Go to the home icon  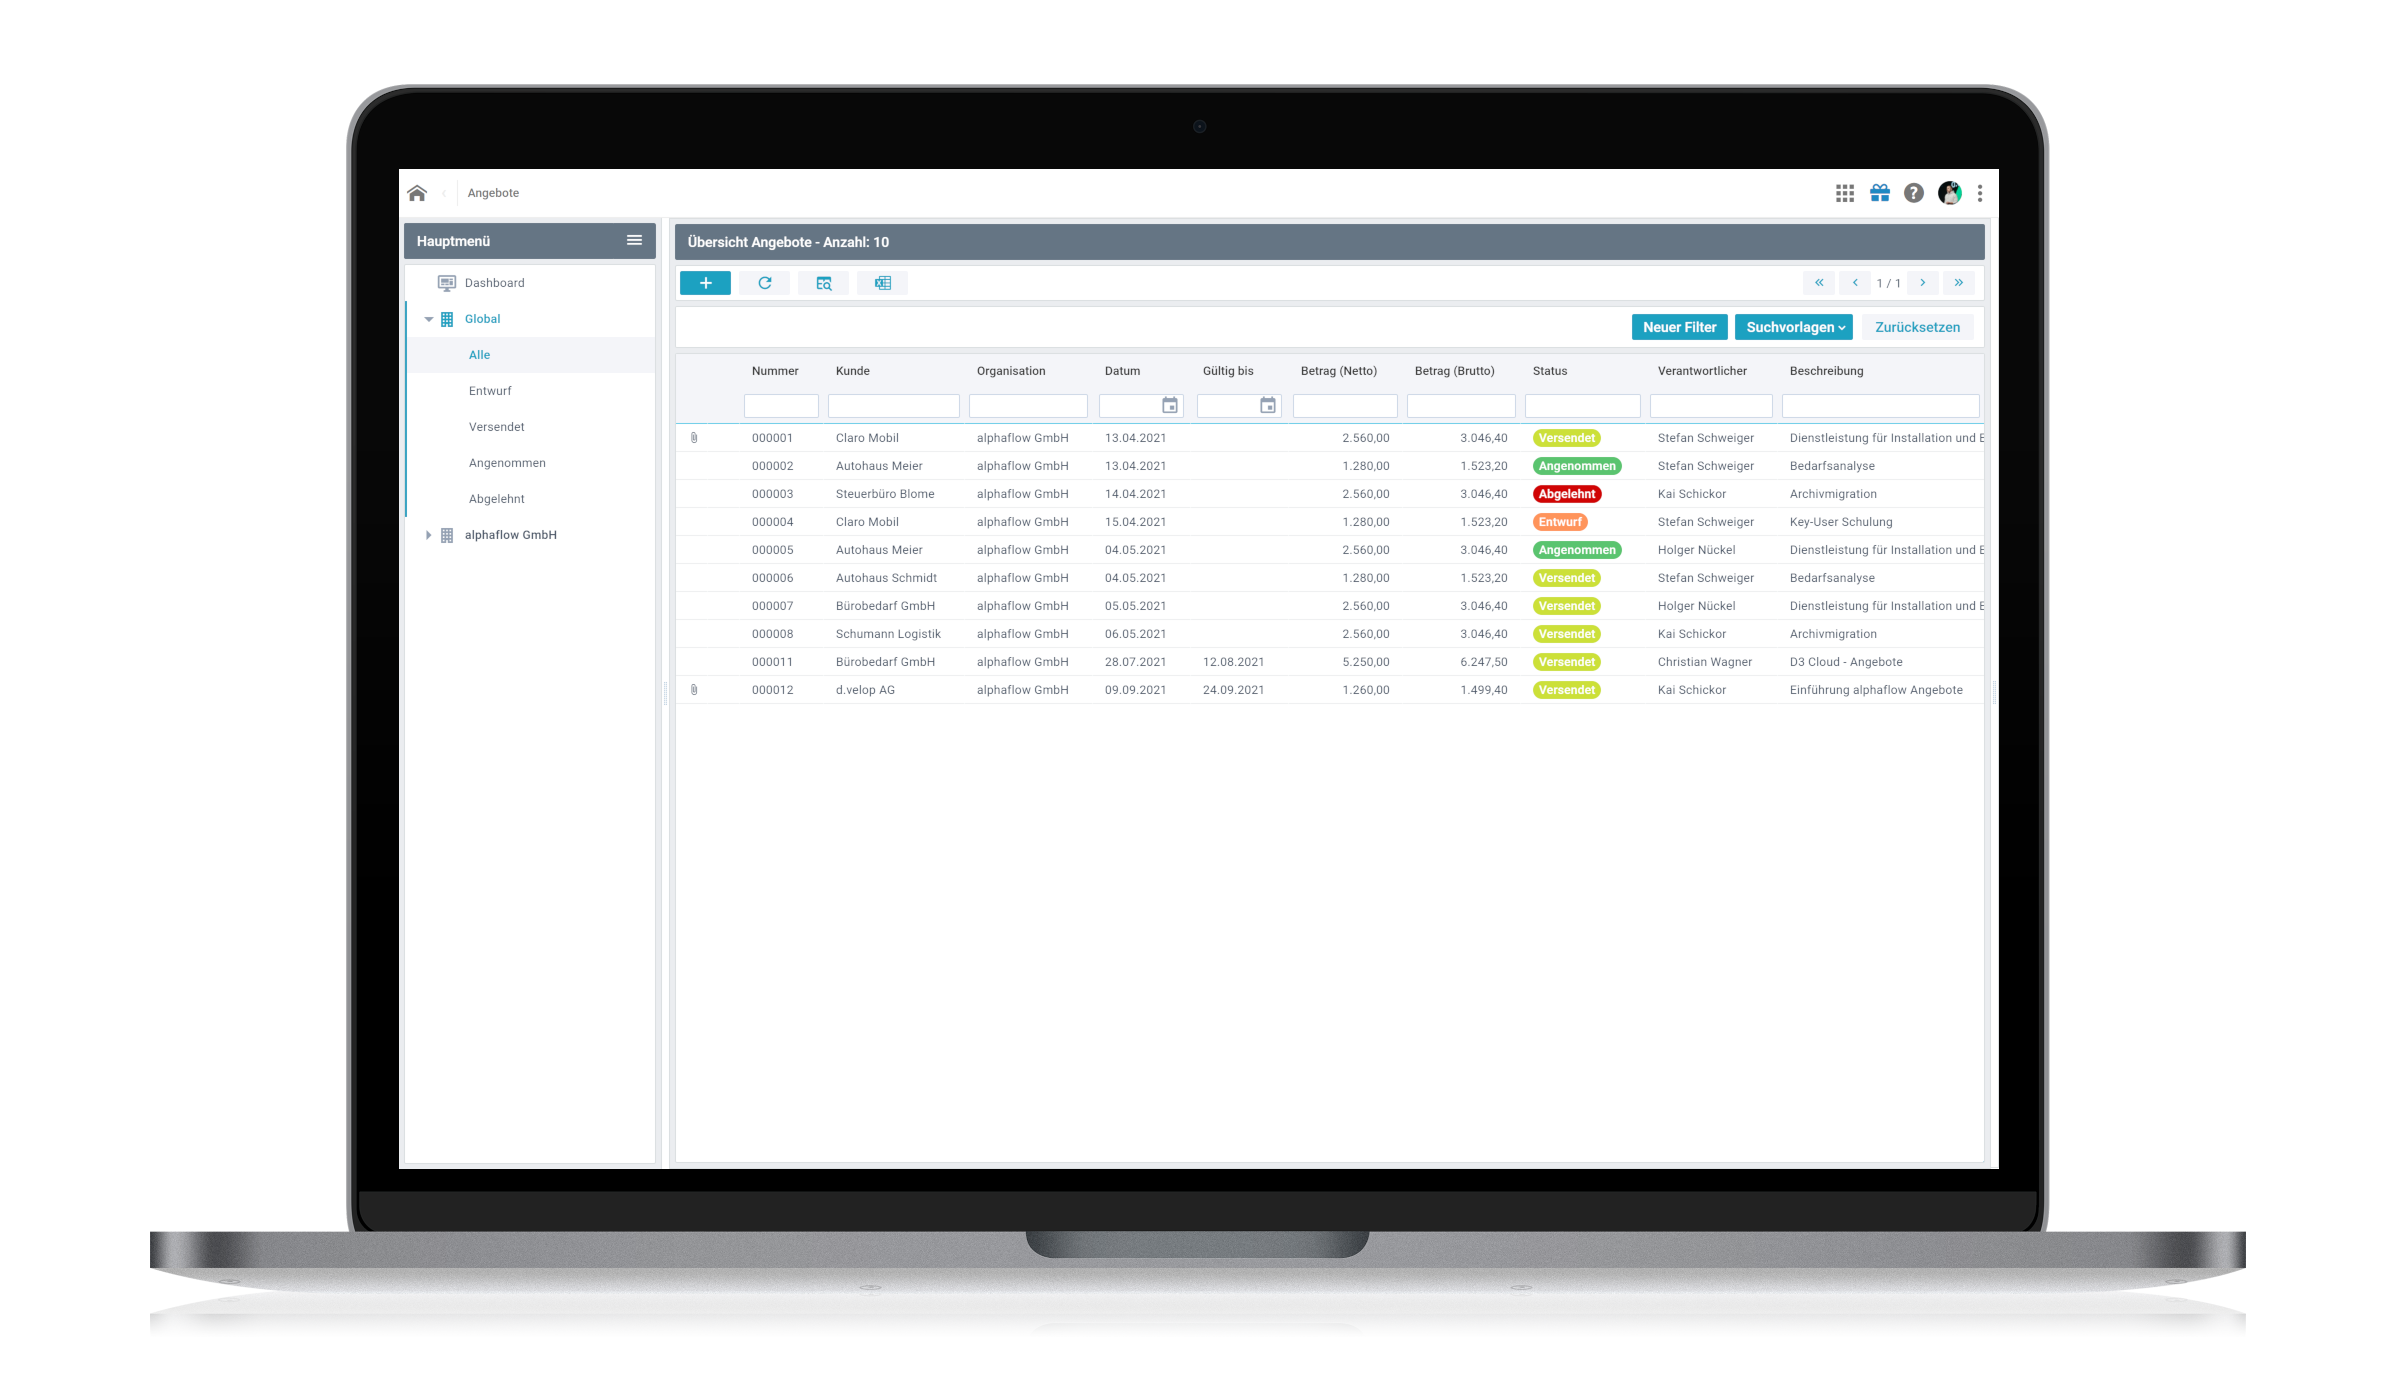pyautogui.click(x=417, y=193)
